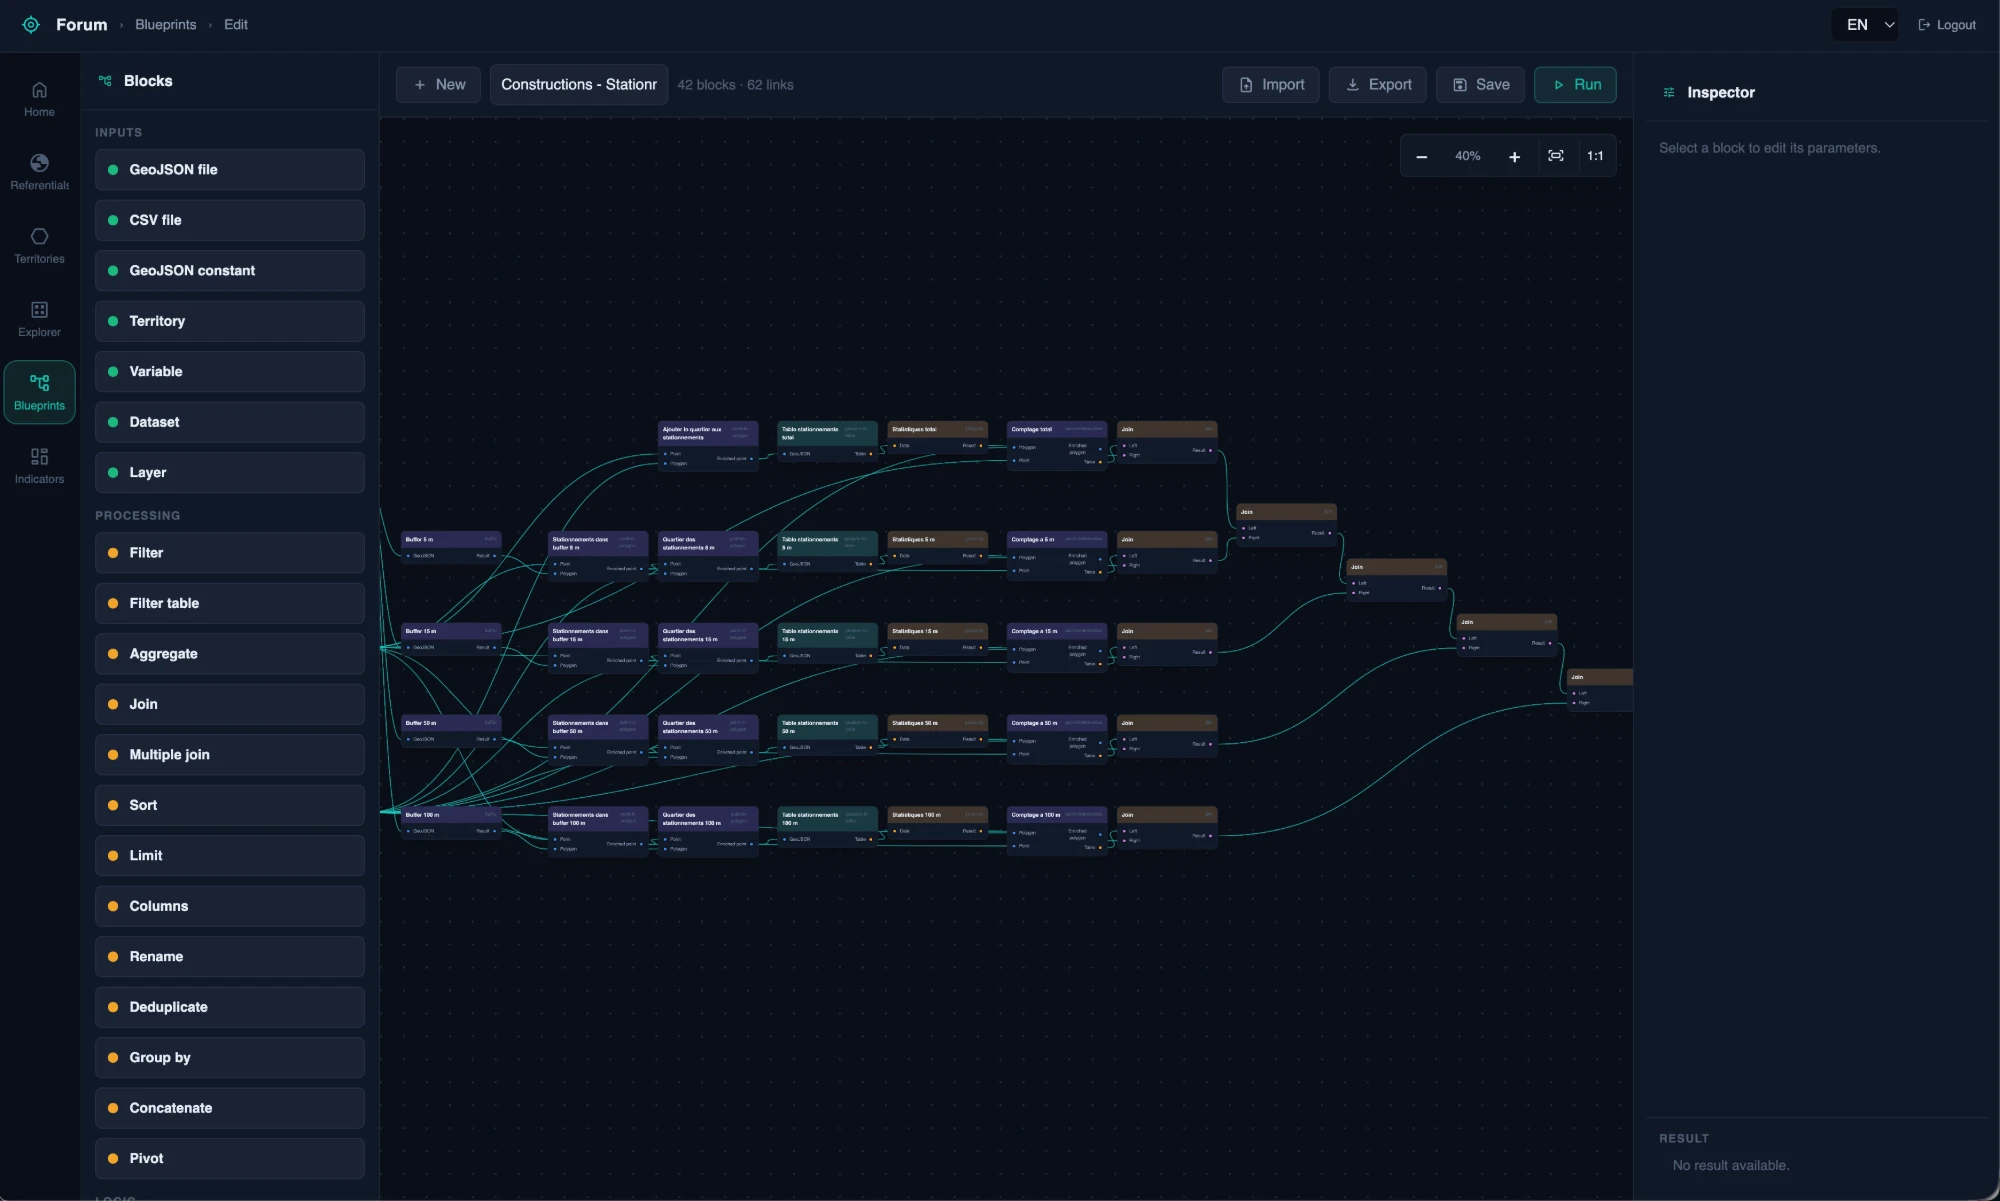Open Indicators in the sidebar
The image size is (2000, 1201).
click(40, 467)
